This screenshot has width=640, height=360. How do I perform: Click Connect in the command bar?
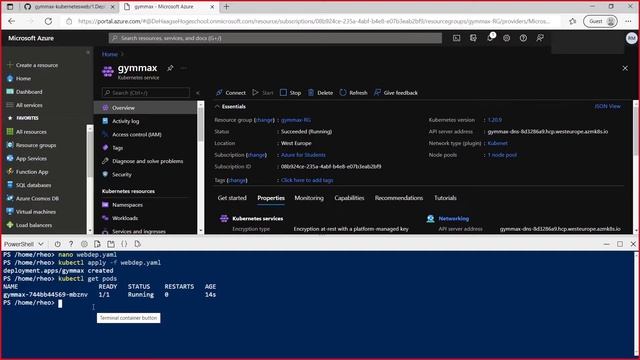(231, 93)
